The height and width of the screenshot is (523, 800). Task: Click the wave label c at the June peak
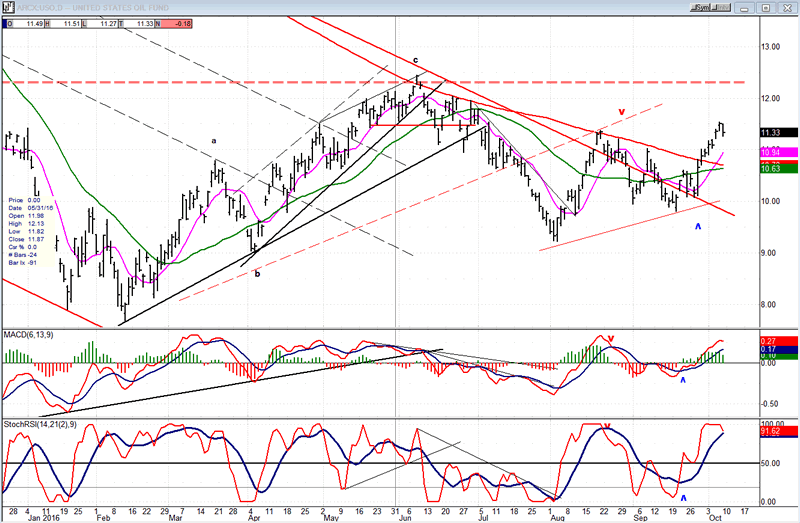coord(416,60)
